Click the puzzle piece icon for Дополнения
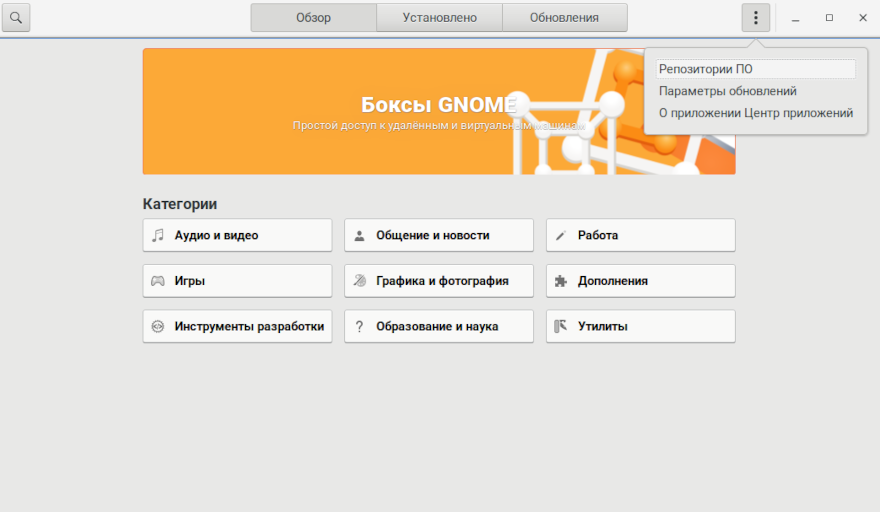This screenshot has width=880, height=512. click(x=561, y=281)
